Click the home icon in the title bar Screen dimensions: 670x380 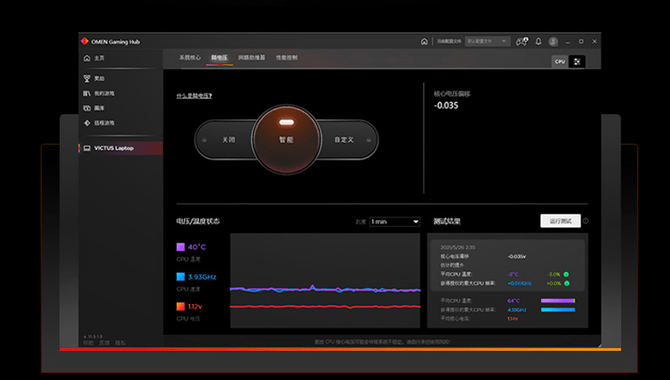[424, 41]
